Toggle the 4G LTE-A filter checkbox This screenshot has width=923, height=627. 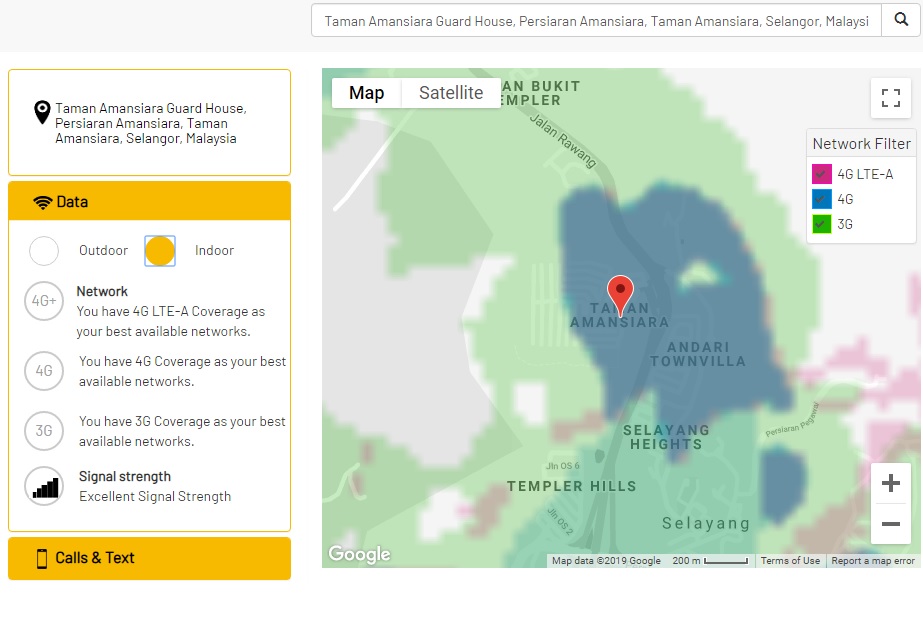(x=822, y=174)
